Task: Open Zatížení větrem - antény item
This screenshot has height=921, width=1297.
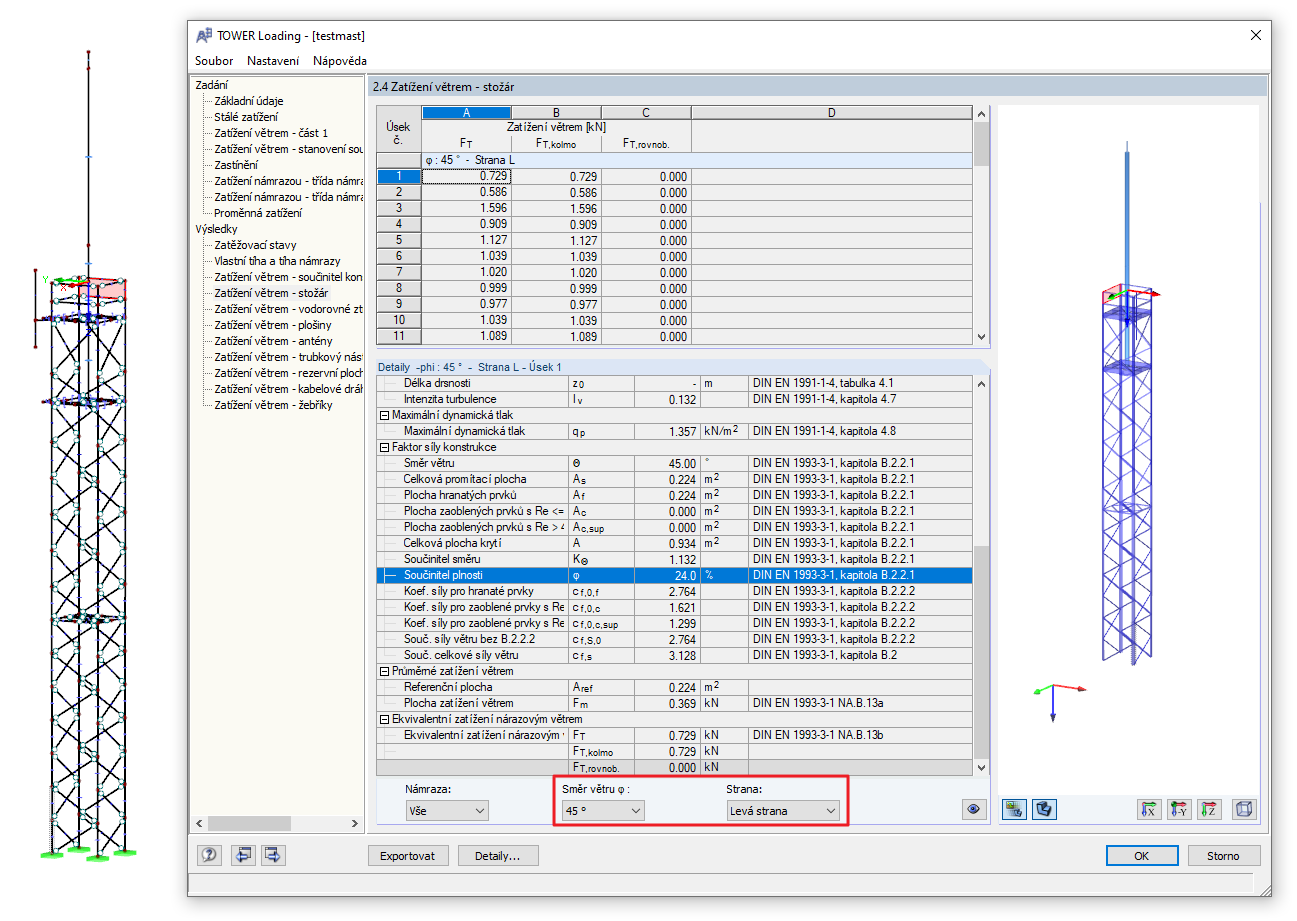Action: pos(273,341)
